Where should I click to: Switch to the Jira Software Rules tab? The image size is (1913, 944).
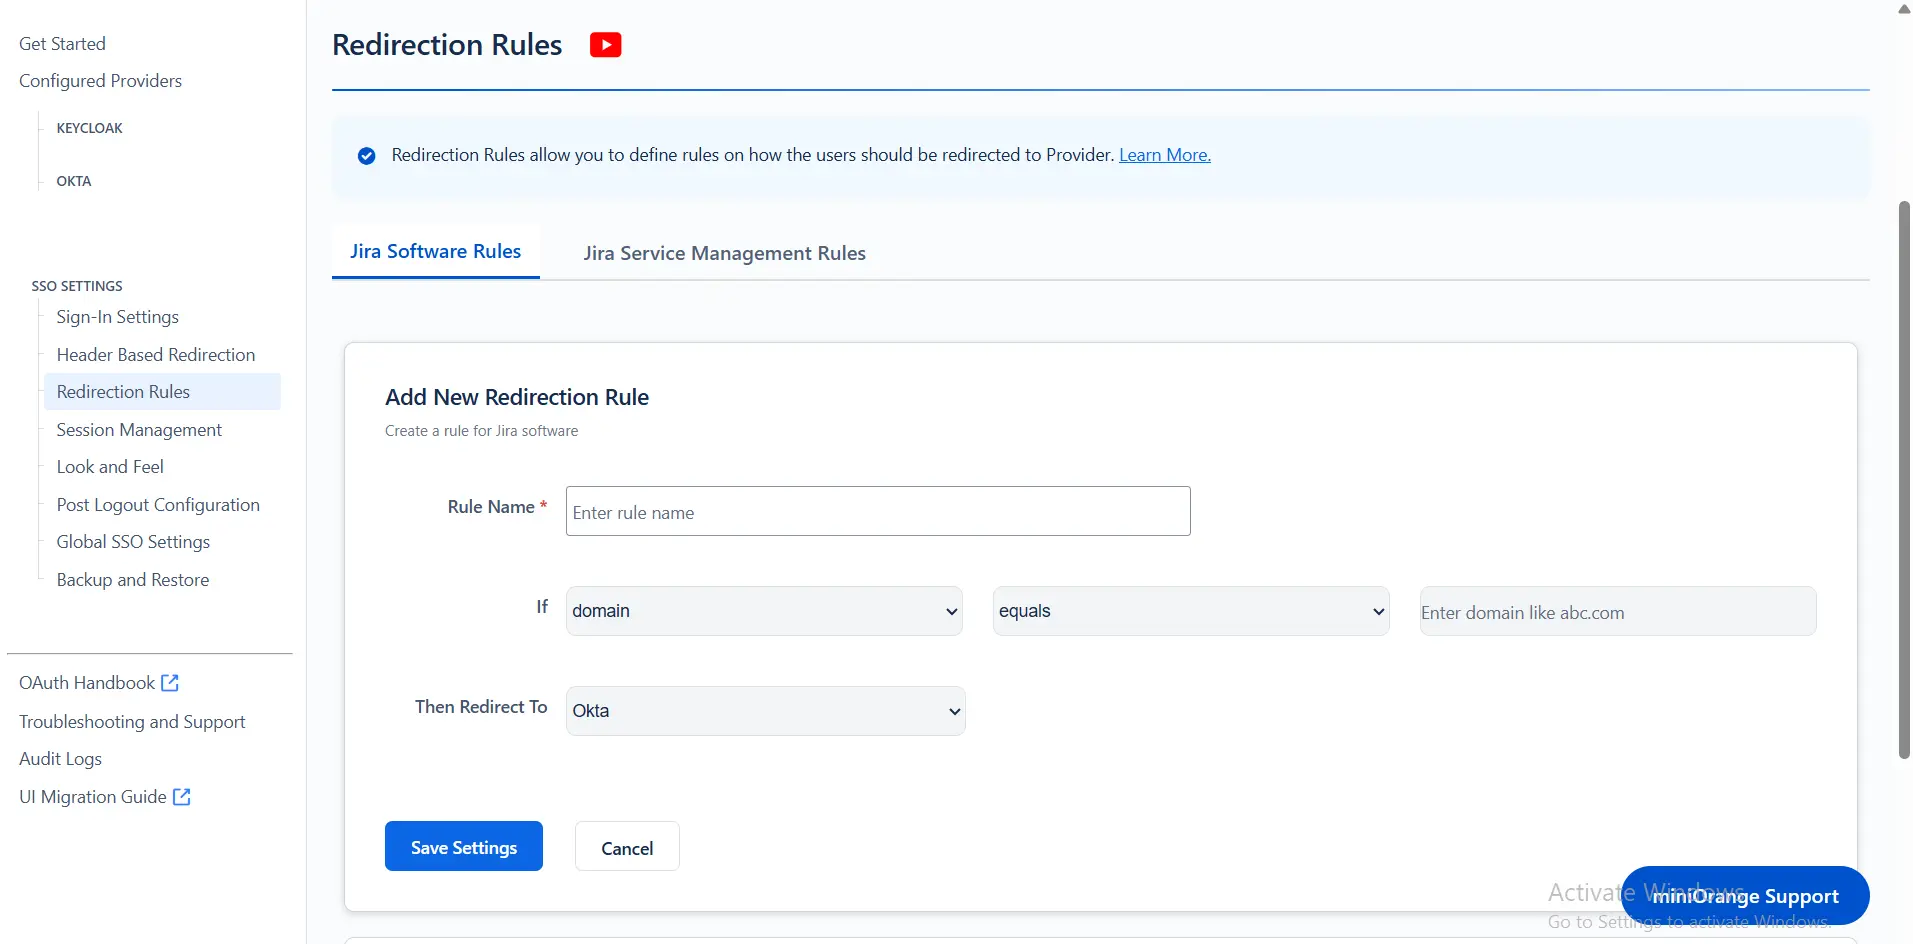(436, 252)
